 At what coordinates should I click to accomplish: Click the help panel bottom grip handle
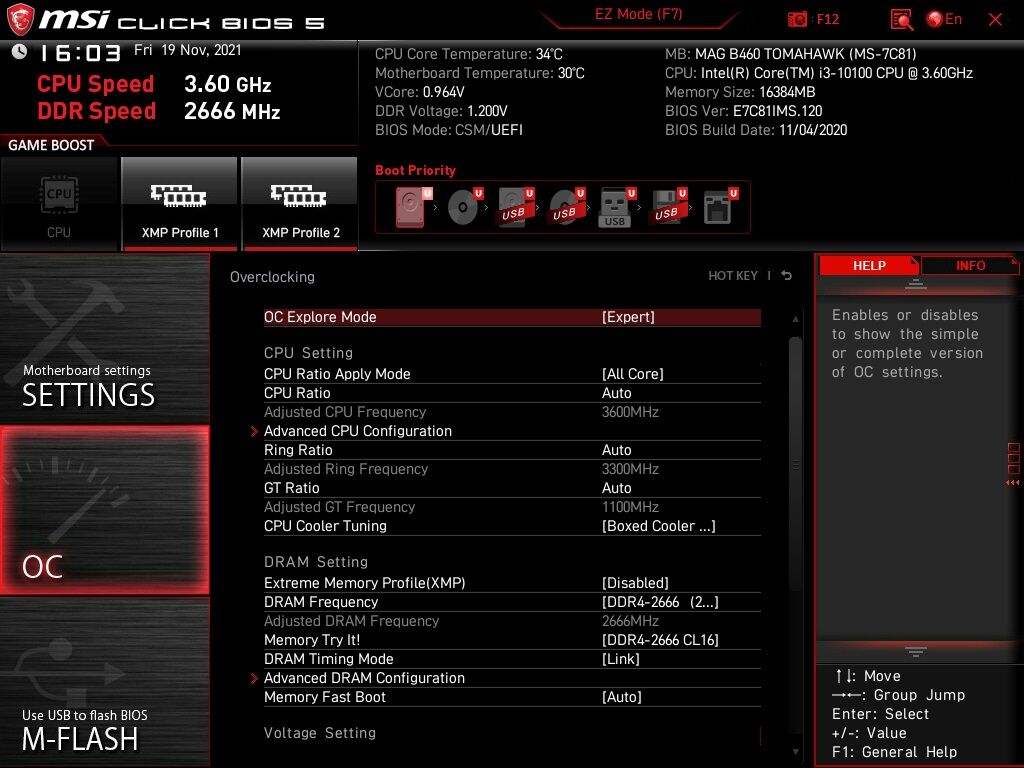(916, 652)
